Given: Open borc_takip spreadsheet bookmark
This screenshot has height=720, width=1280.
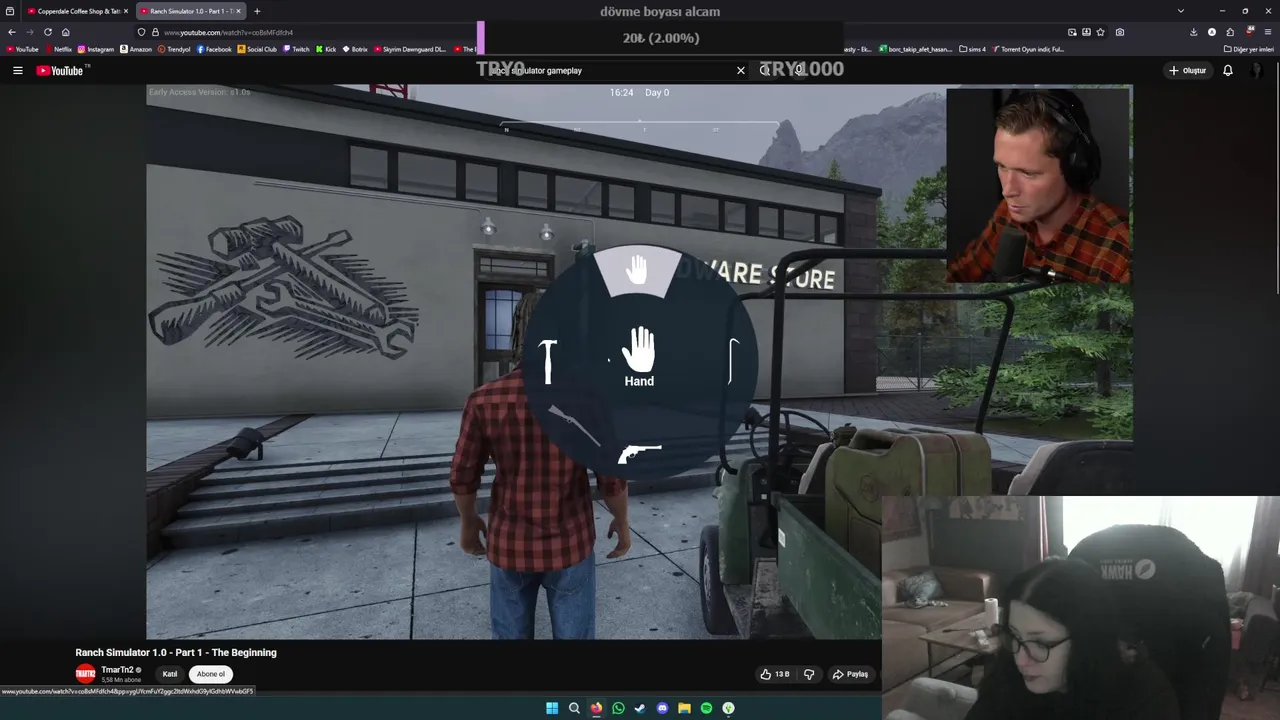Looking at the screenshot, I should [x=915, y=49].
